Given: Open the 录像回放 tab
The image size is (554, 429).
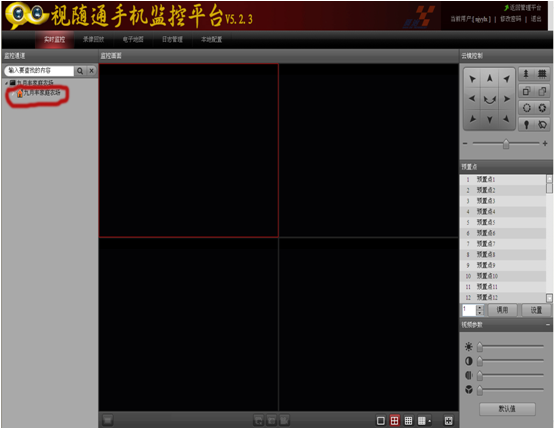Looking at the screenshot, I should pyautogui.click(x=94, y=39).
